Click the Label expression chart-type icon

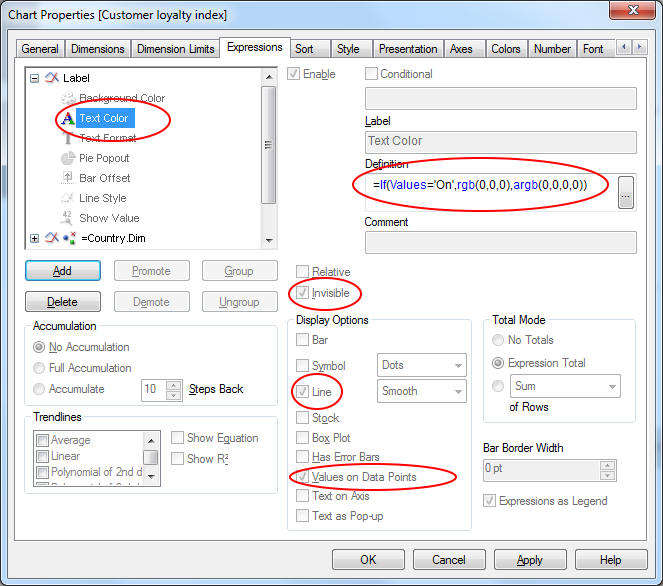(x=52, y=78)
